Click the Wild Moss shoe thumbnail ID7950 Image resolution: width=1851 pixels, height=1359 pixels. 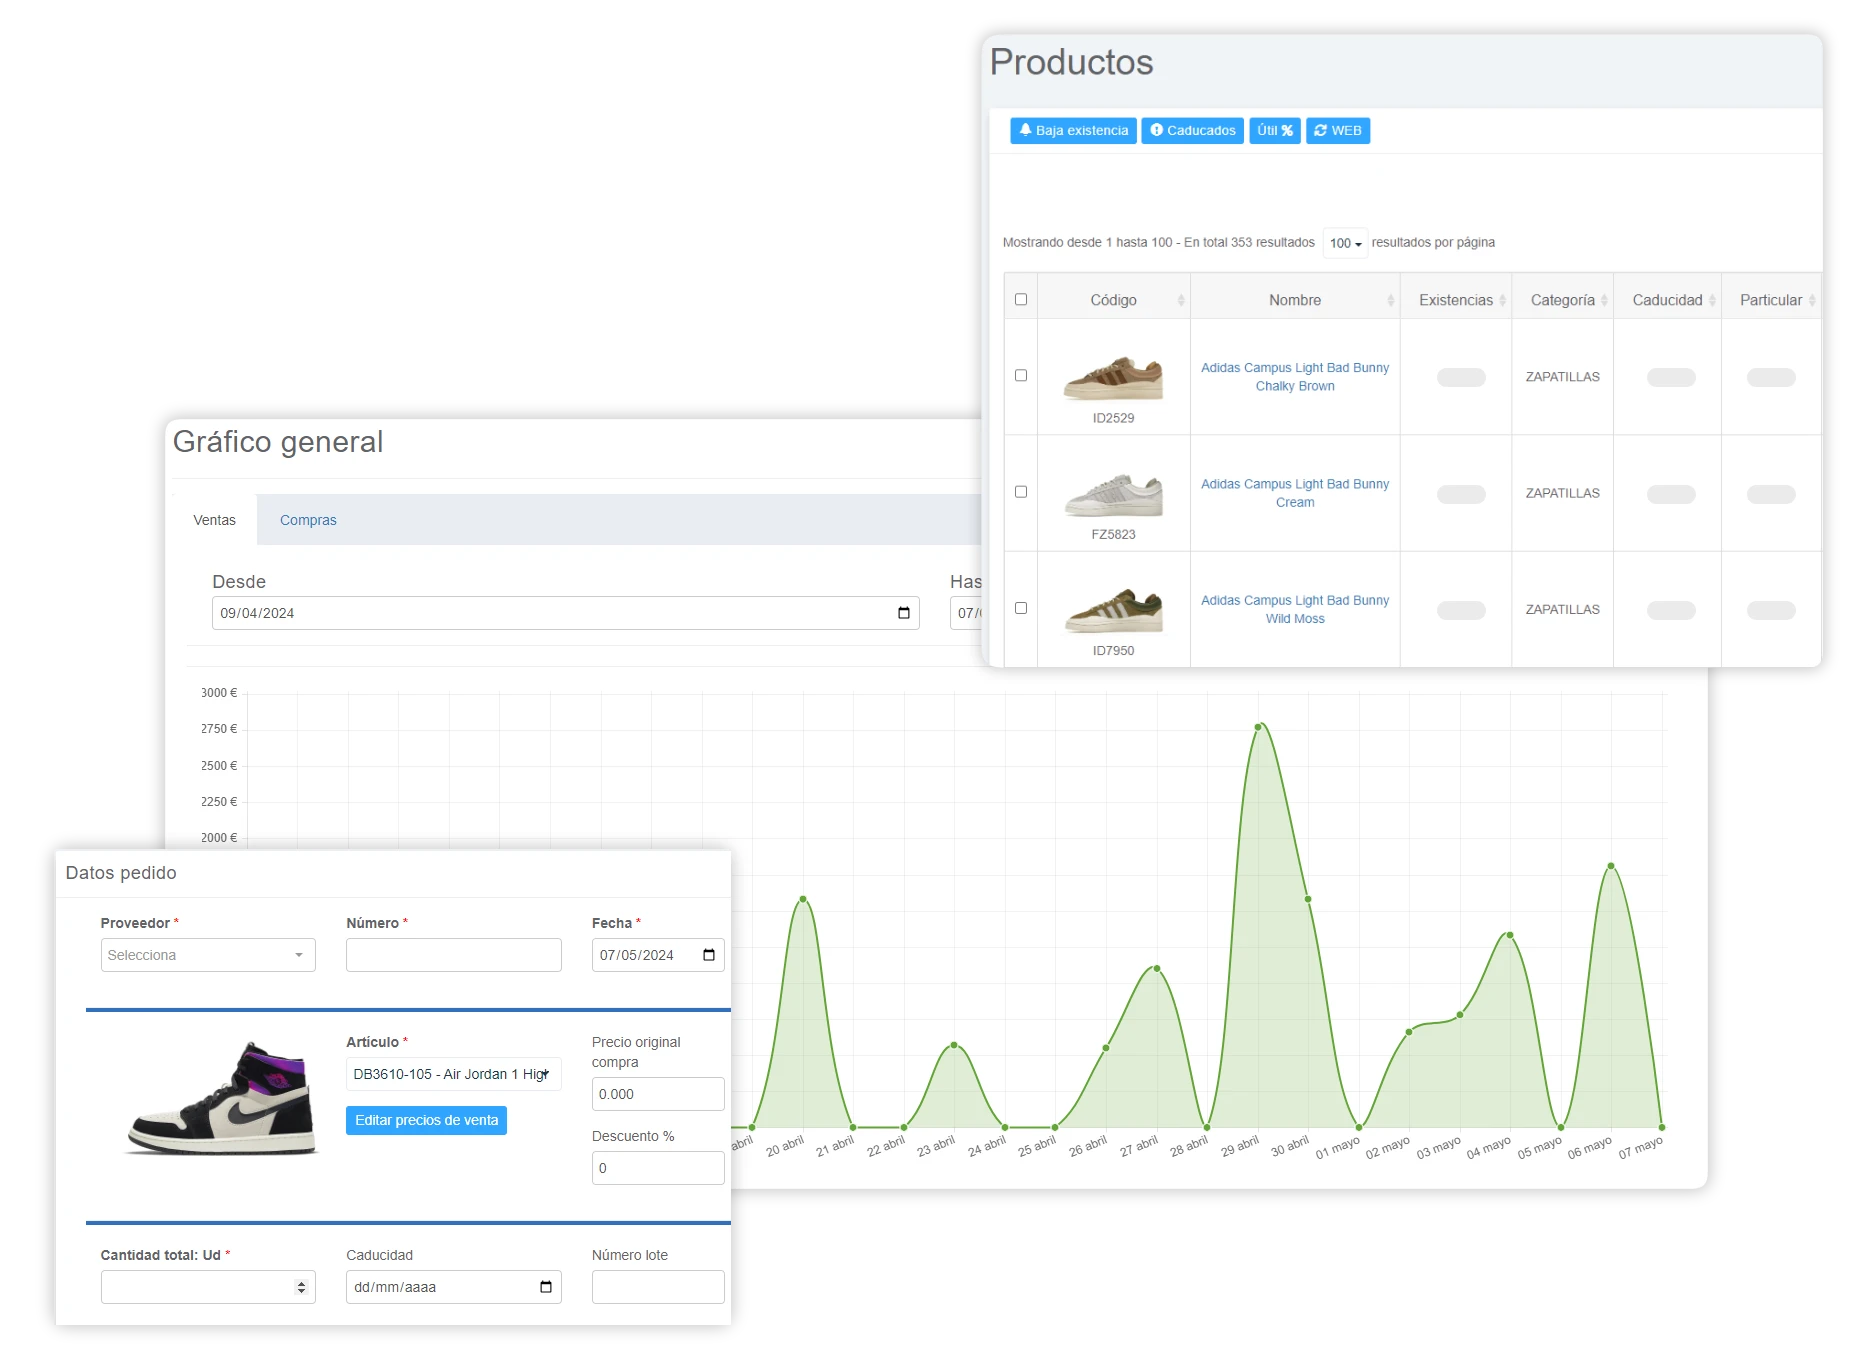click(1114, 610)
